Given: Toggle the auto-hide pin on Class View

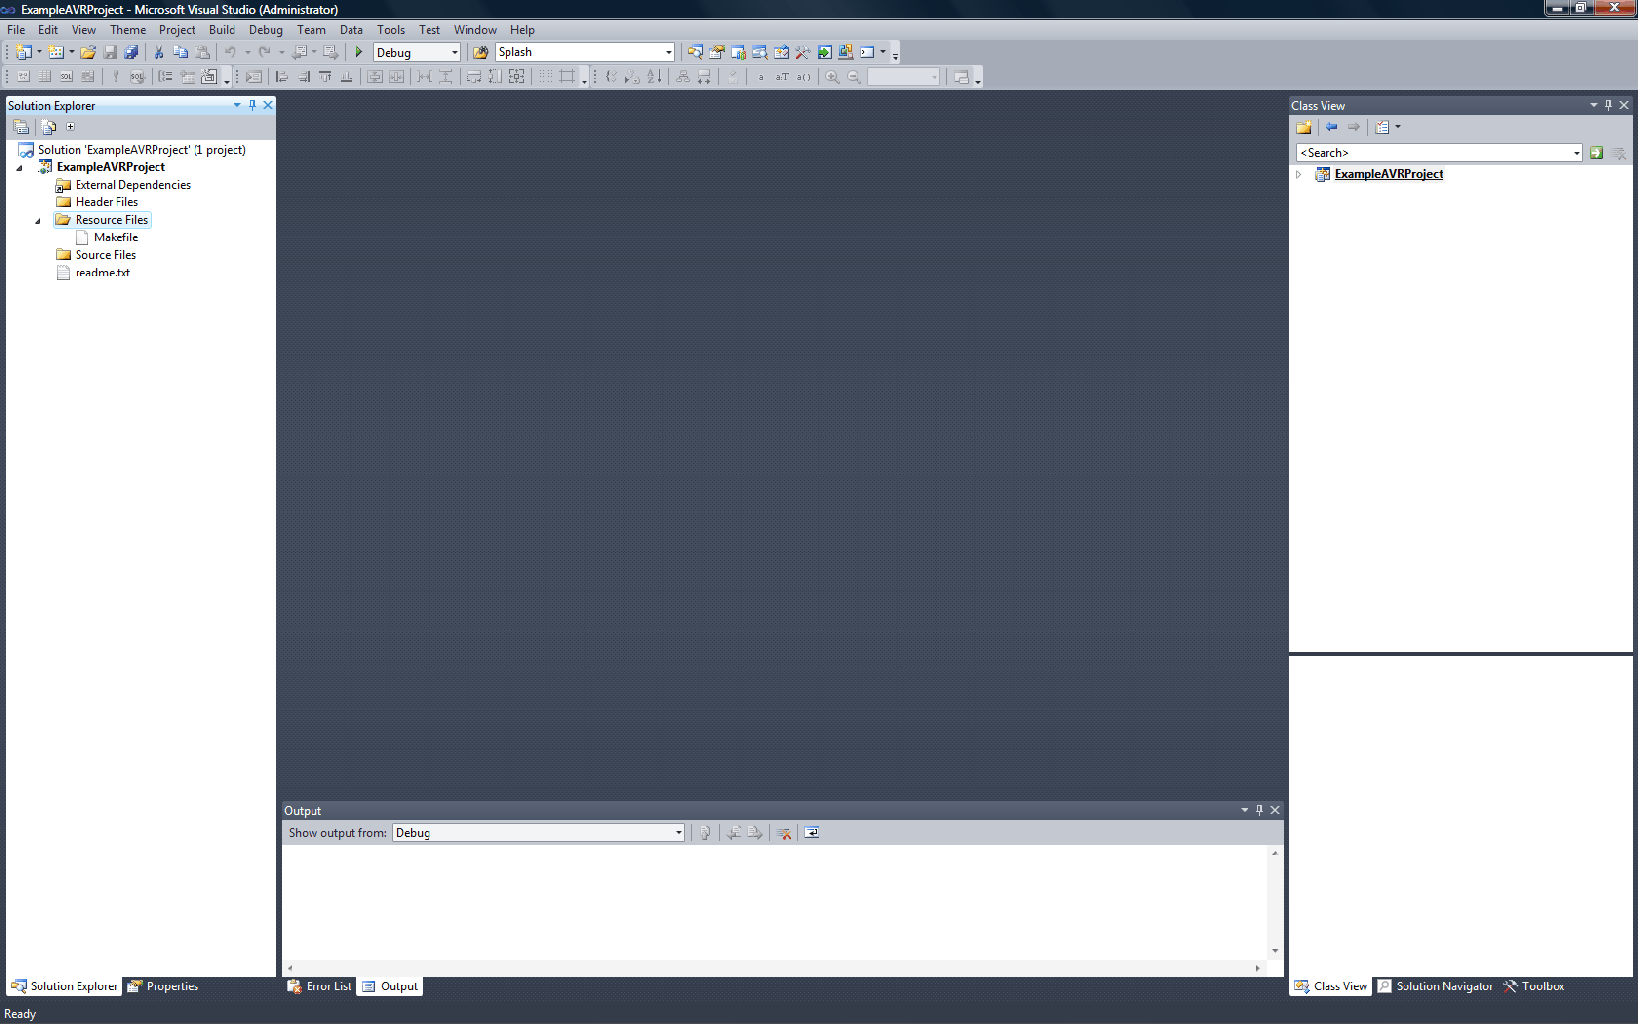Looking at the screenshot, I should (x=1607, y=105).
